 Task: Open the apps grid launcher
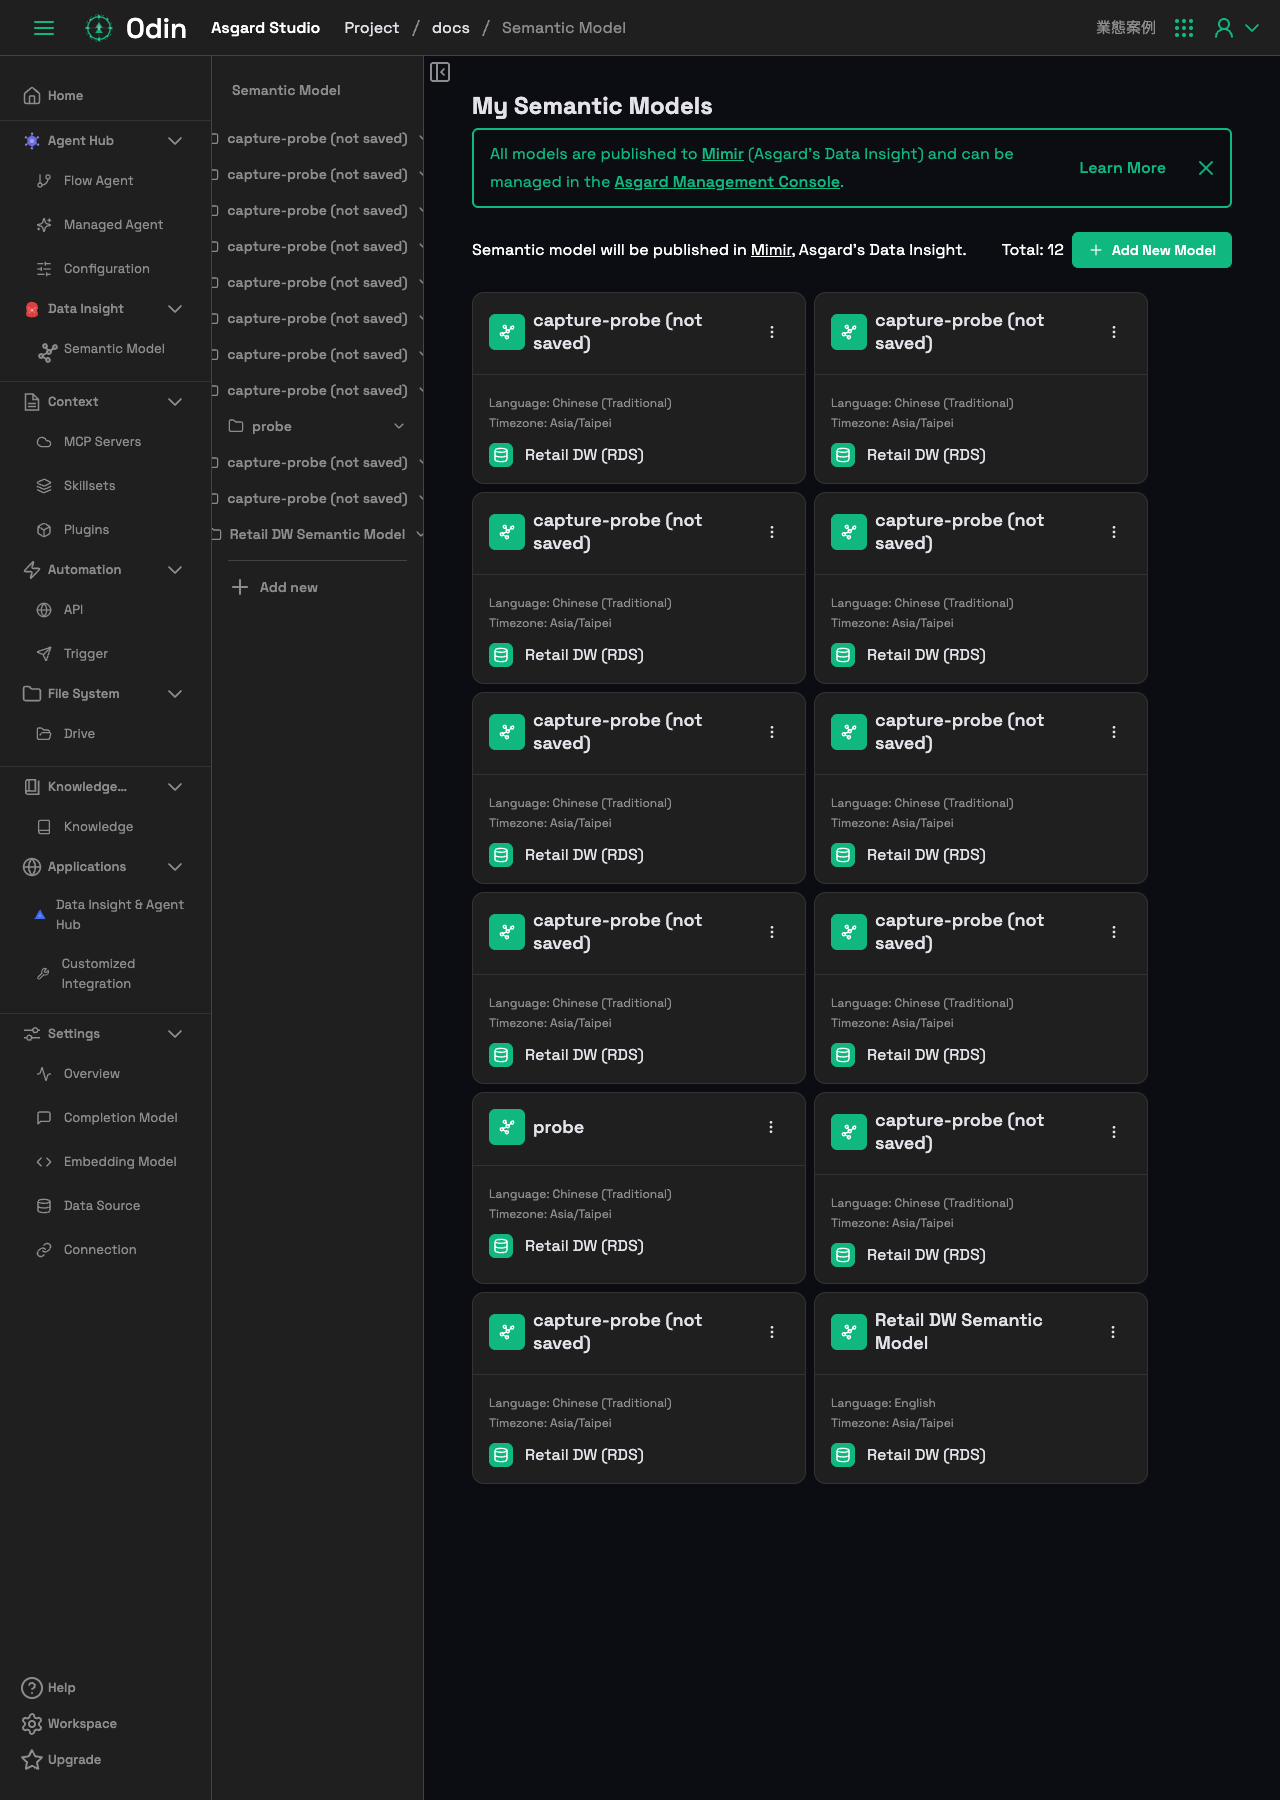tap(1184, 28)
